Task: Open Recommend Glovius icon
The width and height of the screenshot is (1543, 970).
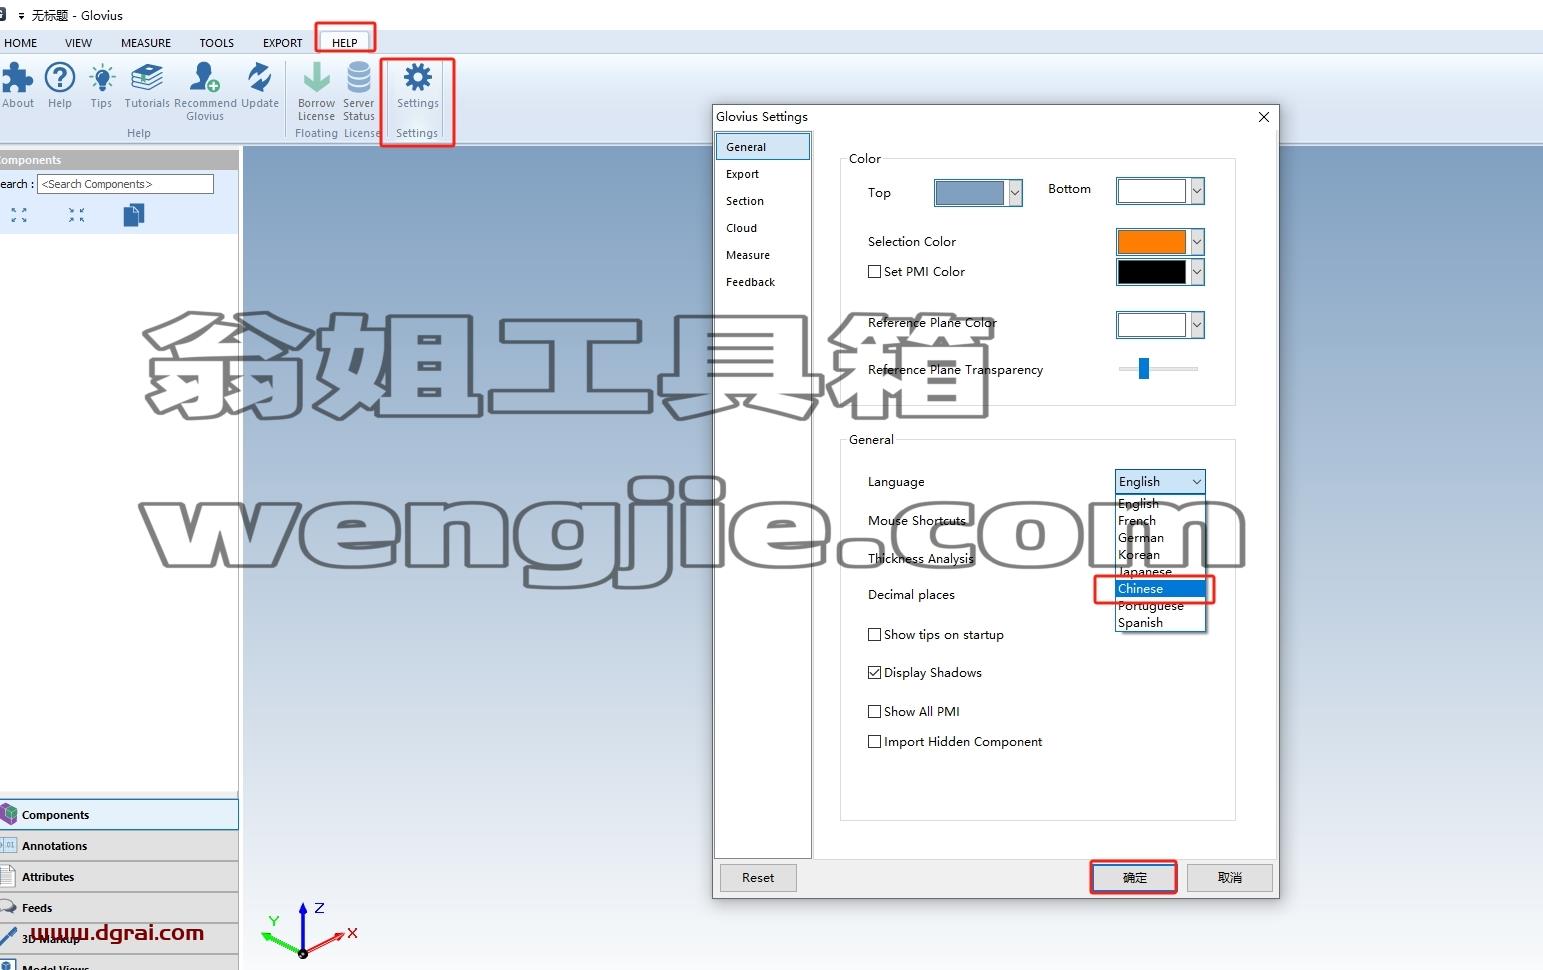Action: point(205,78)
